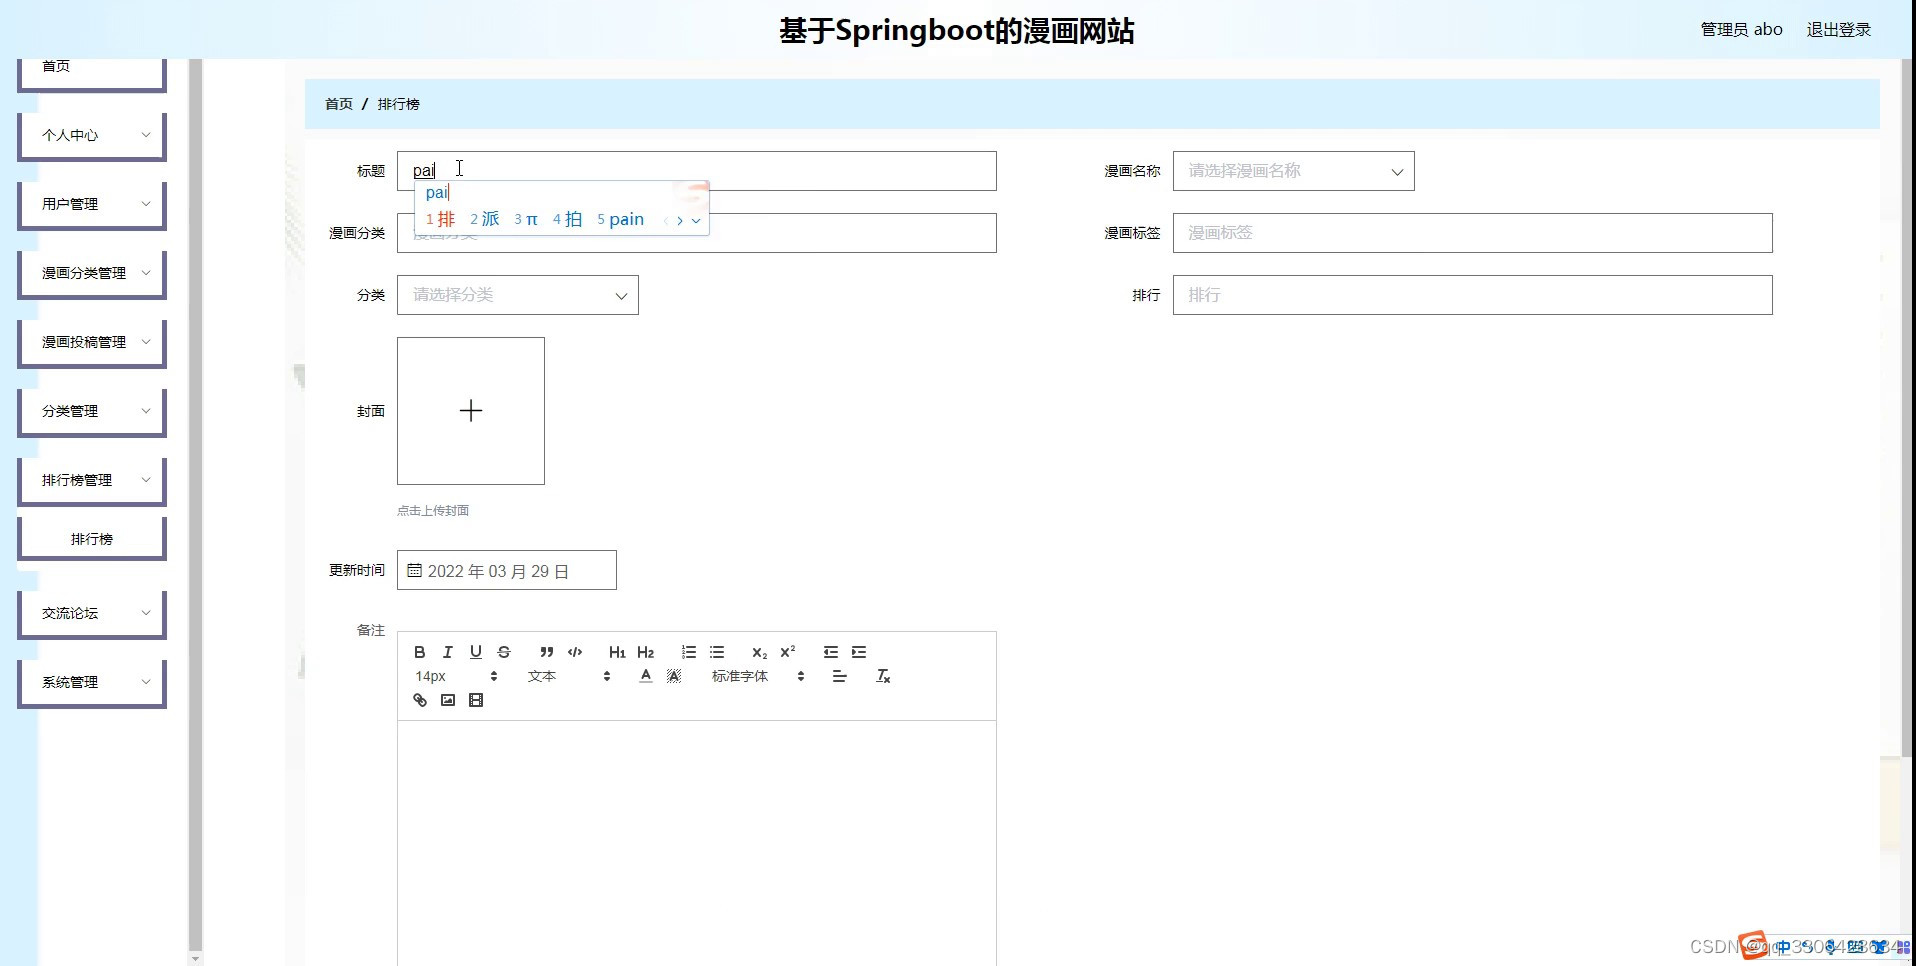Toggle bold formatting in the 备注 editor
This screenshot has height=966, width=1916.
(x=420, y=652)
